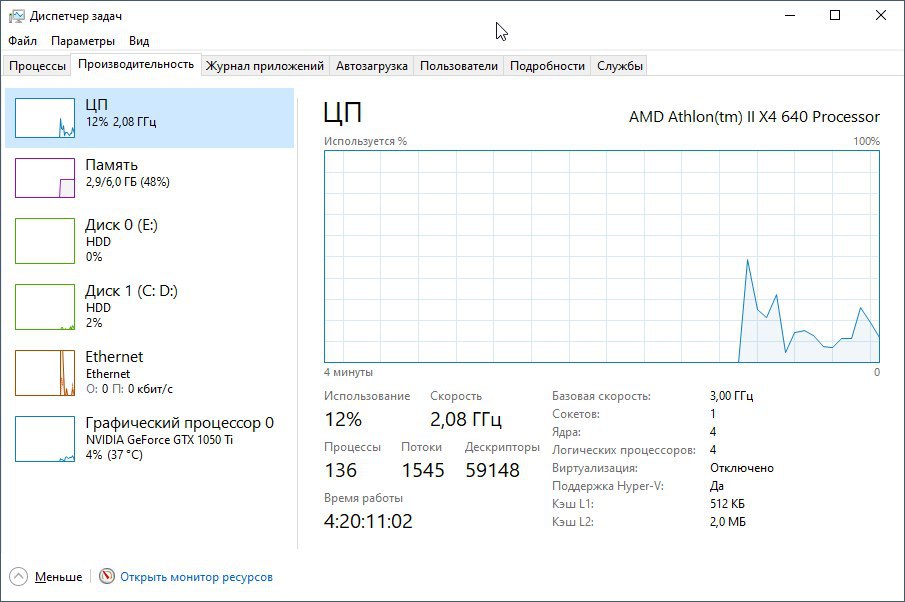Close the Task Manager window
This screenshot has height=602, width=905.
(x=881, y=16)
